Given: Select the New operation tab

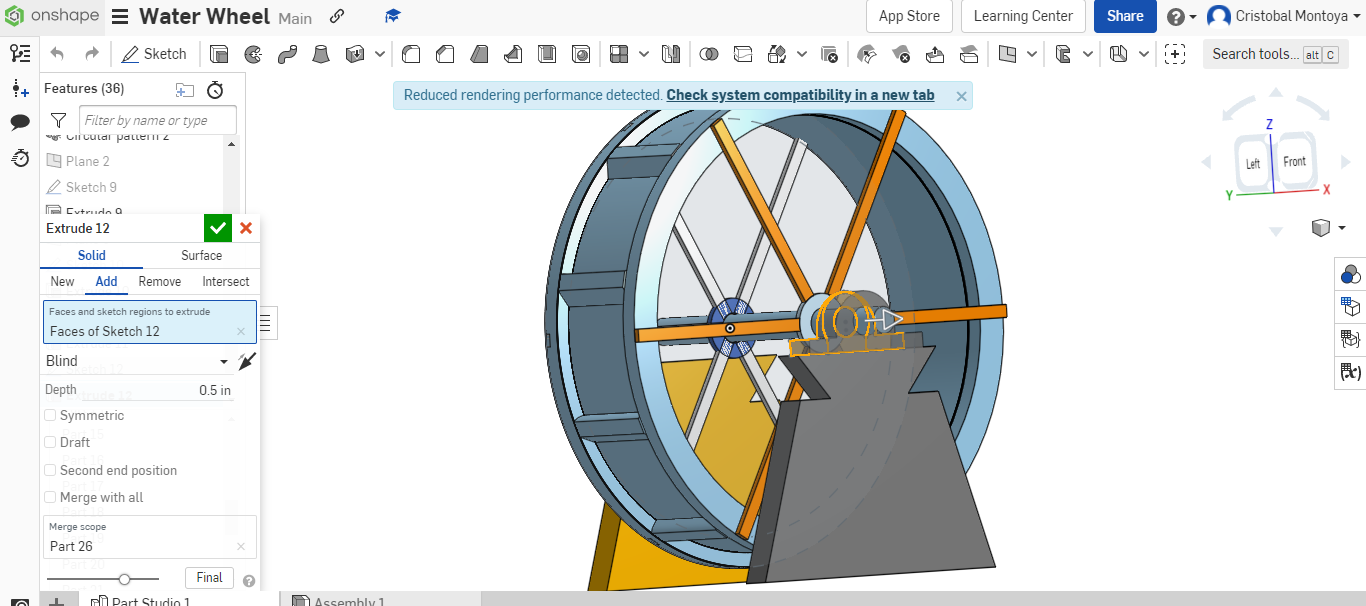Looking at the screenshot, I should click(62, 282).
